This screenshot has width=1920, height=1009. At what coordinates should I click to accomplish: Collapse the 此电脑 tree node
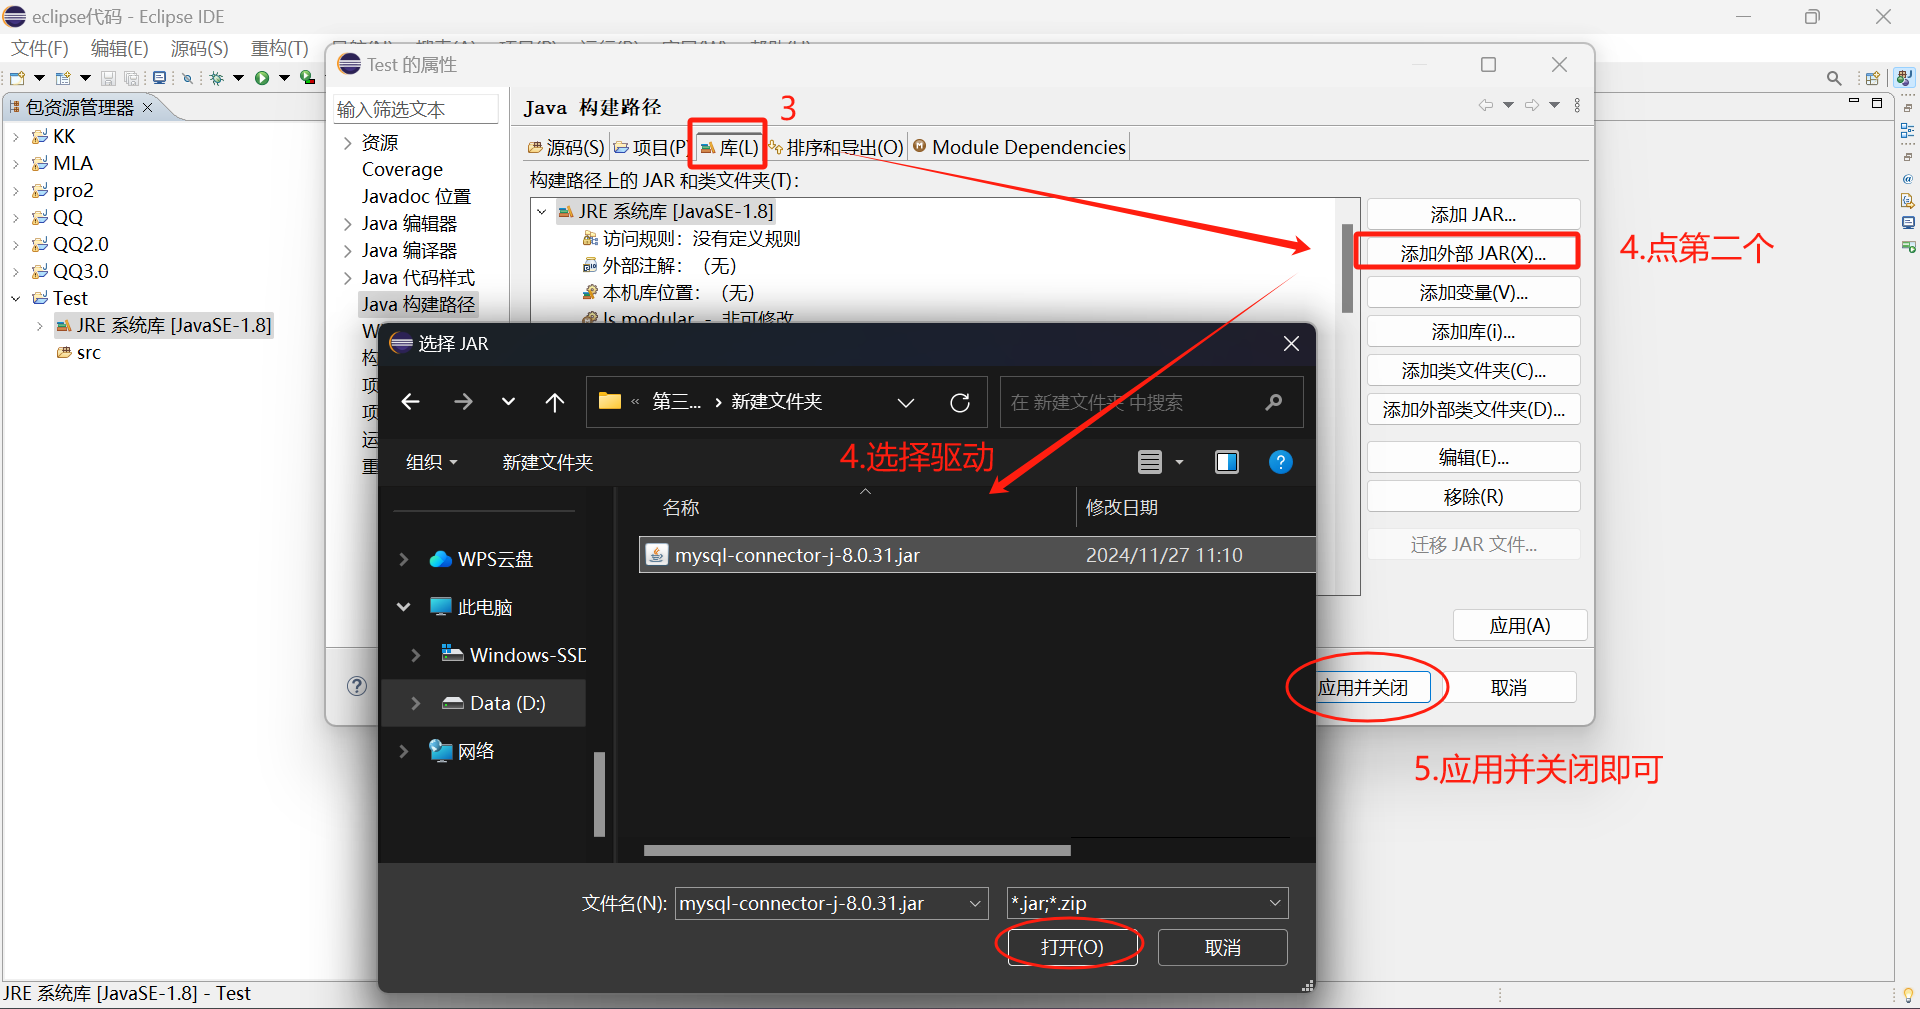coord(404,607)
